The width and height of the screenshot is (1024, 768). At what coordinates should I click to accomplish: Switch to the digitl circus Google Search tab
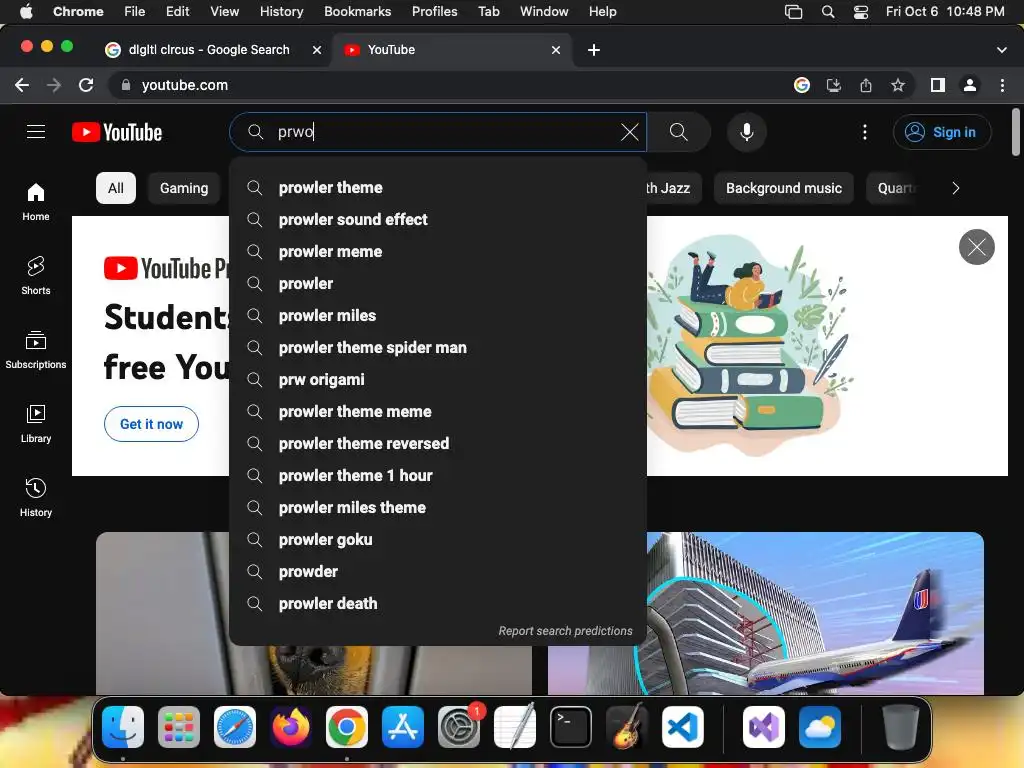tap(209, 50)
